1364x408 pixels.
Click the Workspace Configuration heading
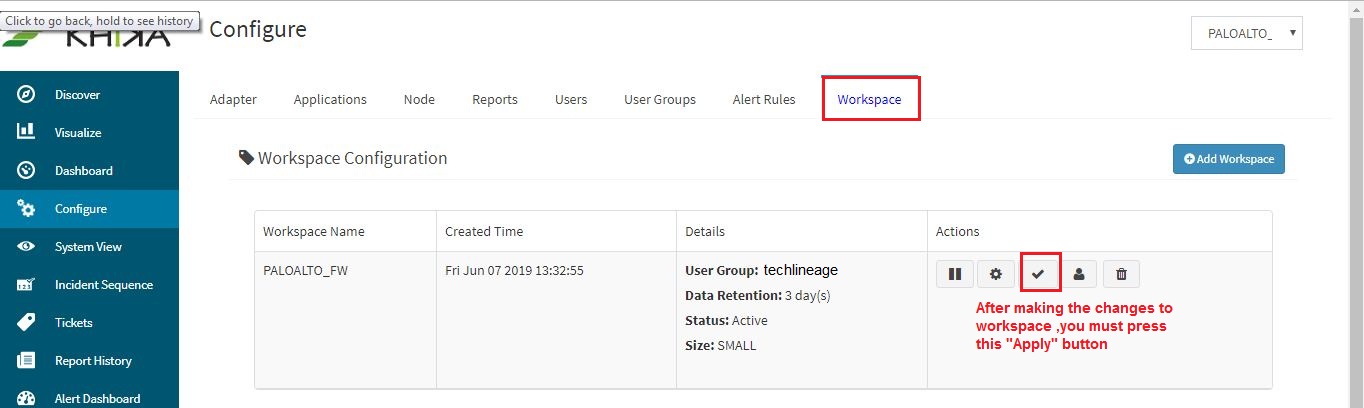click(343, 158)
